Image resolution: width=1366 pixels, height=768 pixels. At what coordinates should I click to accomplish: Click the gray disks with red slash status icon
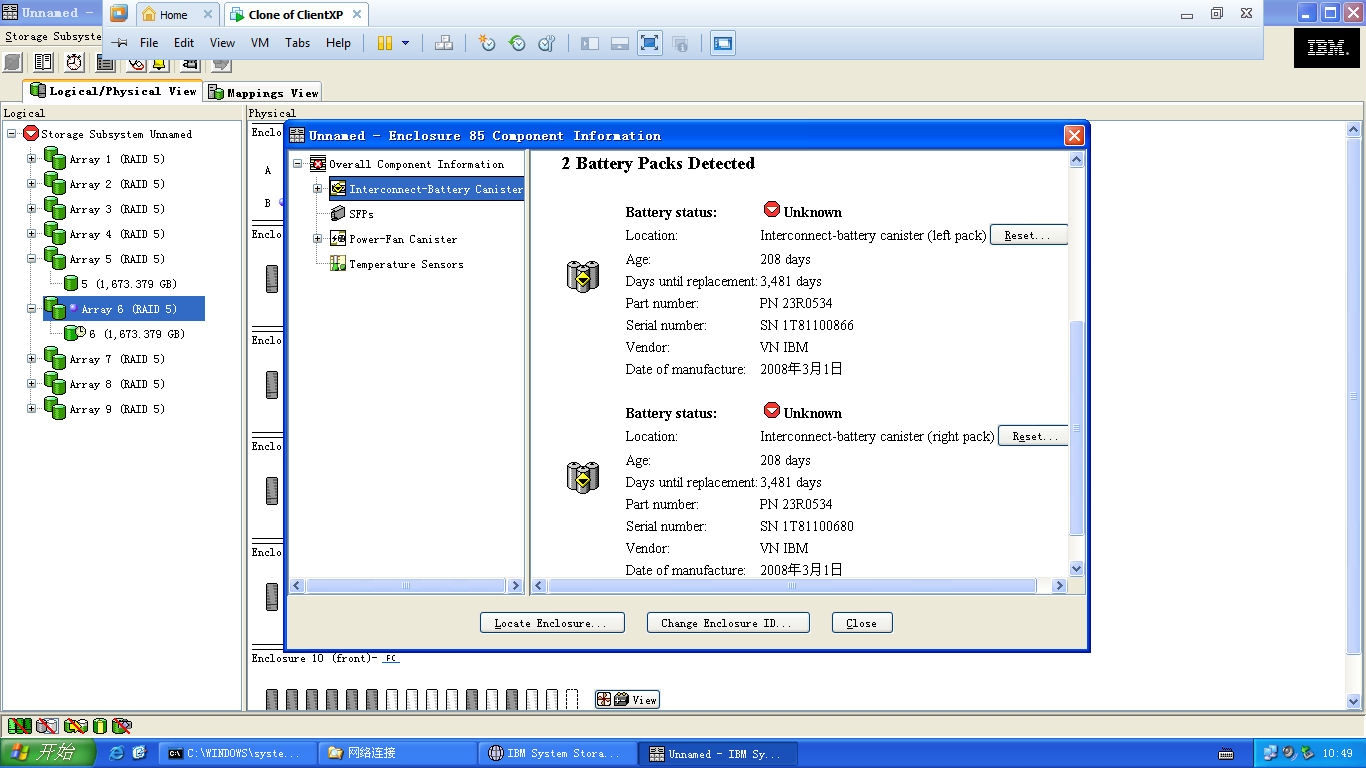46,726
